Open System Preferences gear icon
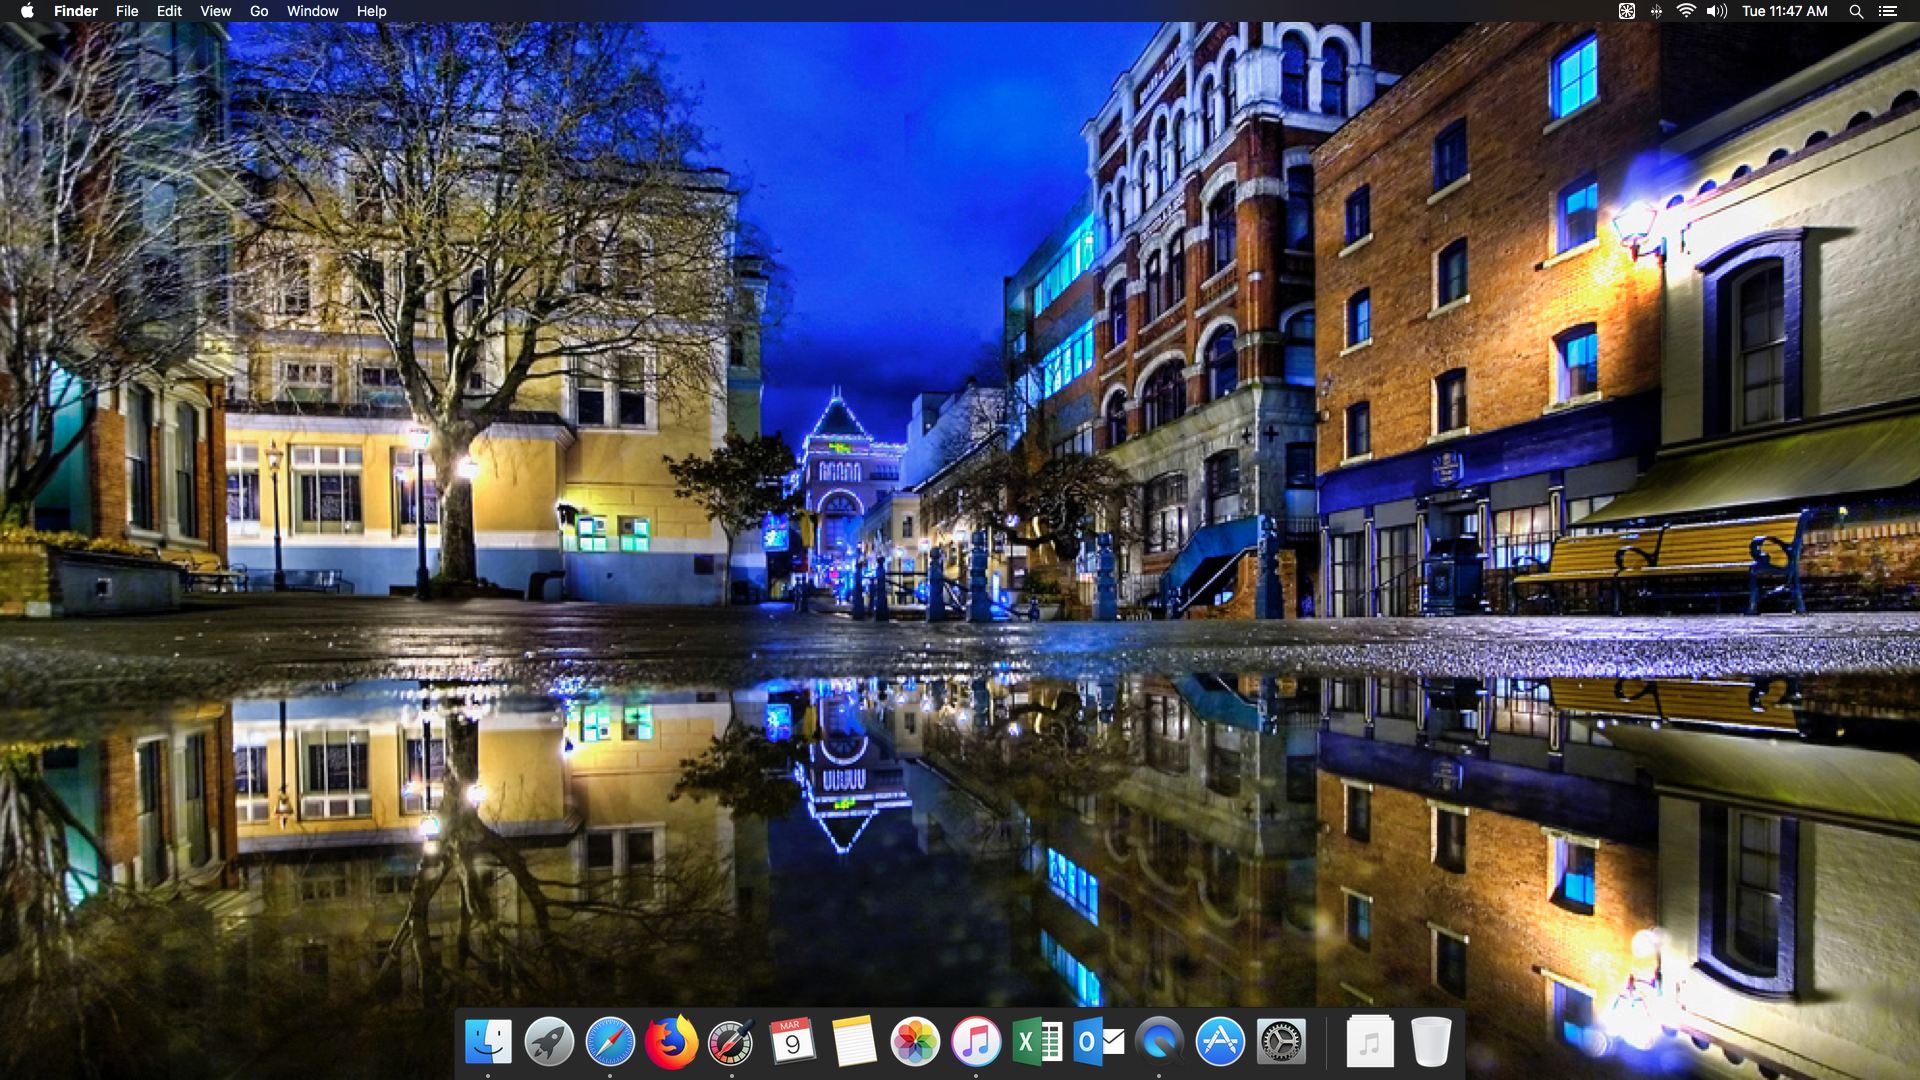This screenshot has width=1920, height=1080. coord(1281,1043)
